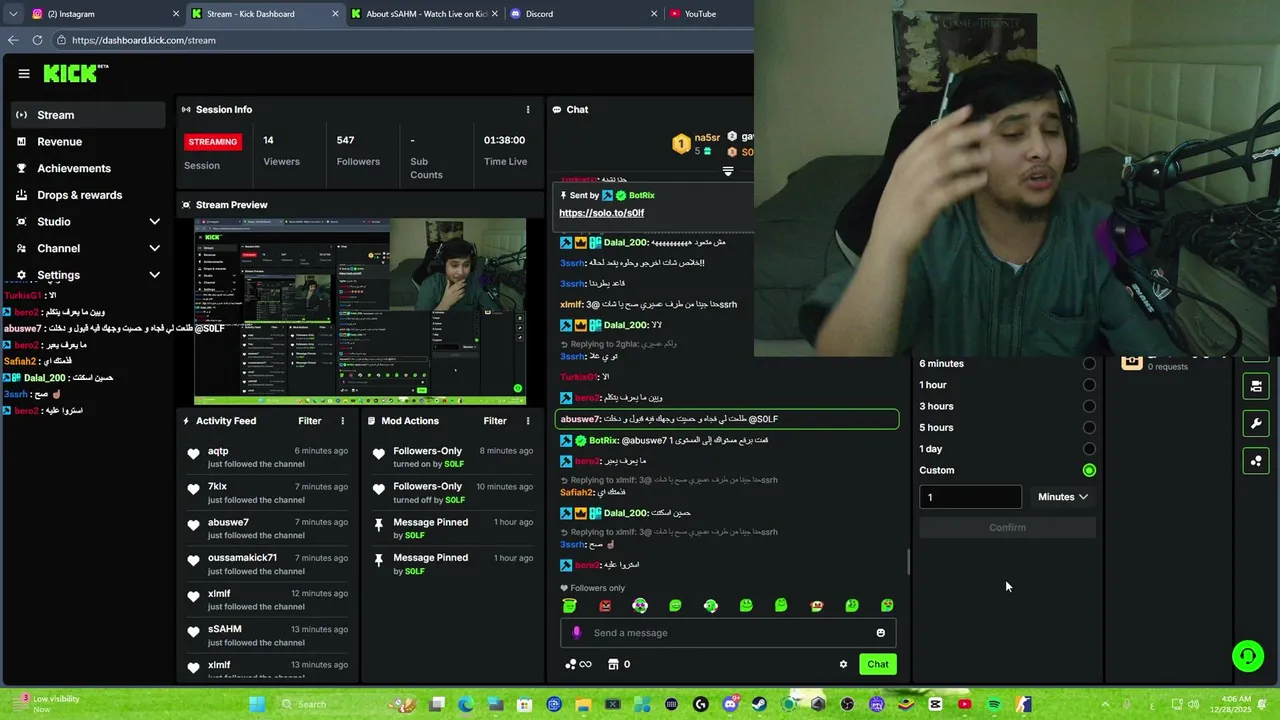Screen dimensions: 1280x720
Task: Open the pinned solo.to/s0lf link
Action: pos(601,213)
